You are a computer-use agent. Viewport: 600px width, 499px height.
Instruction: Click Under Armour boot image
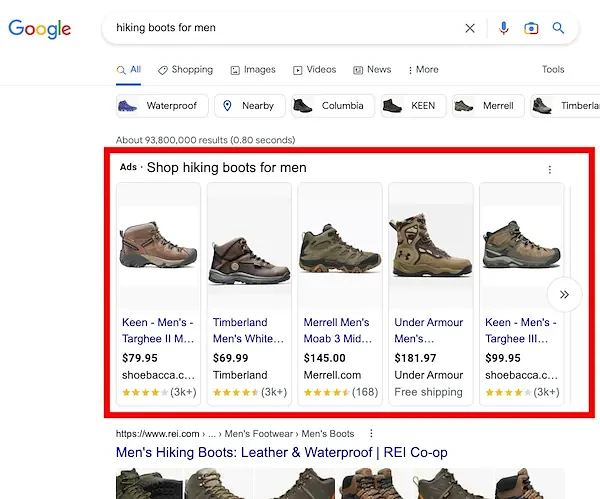(x=430, y=245)
